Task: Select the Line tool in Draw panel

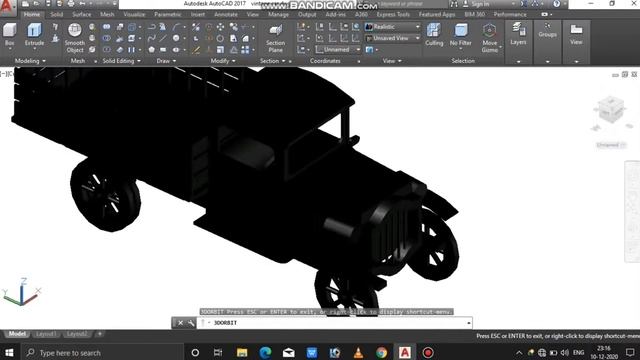Action: [x=163, y=38]
